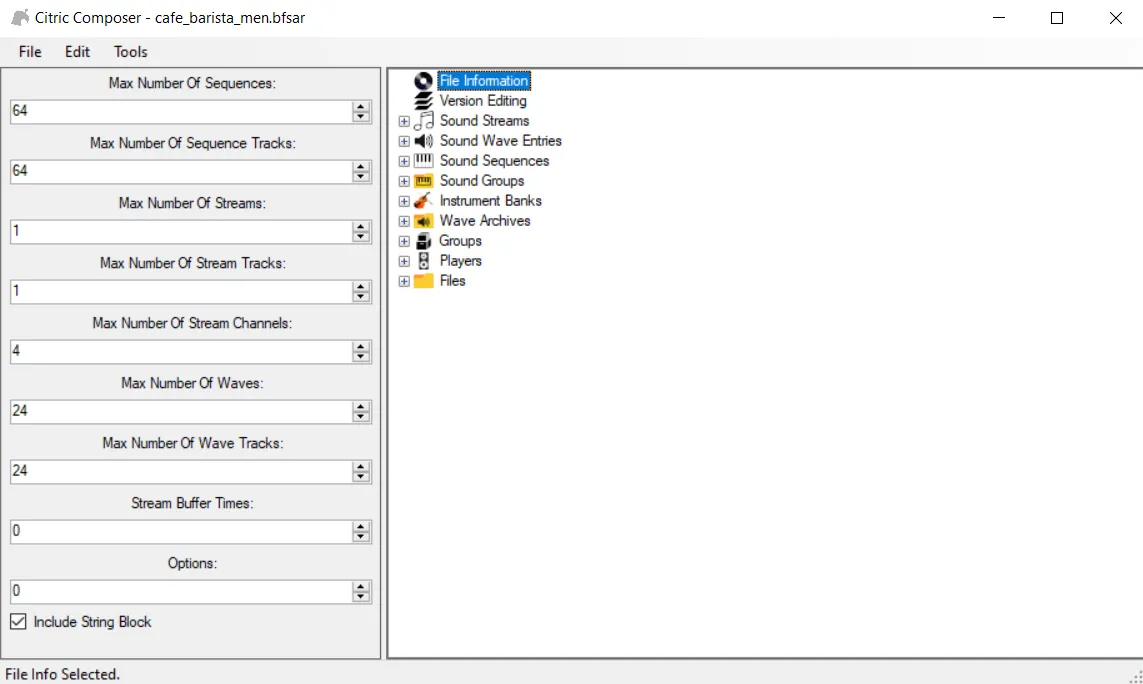Click the Stream Buffer Times input field
The height and width of the screenshot is (684, 1143).
coord(180,531)
